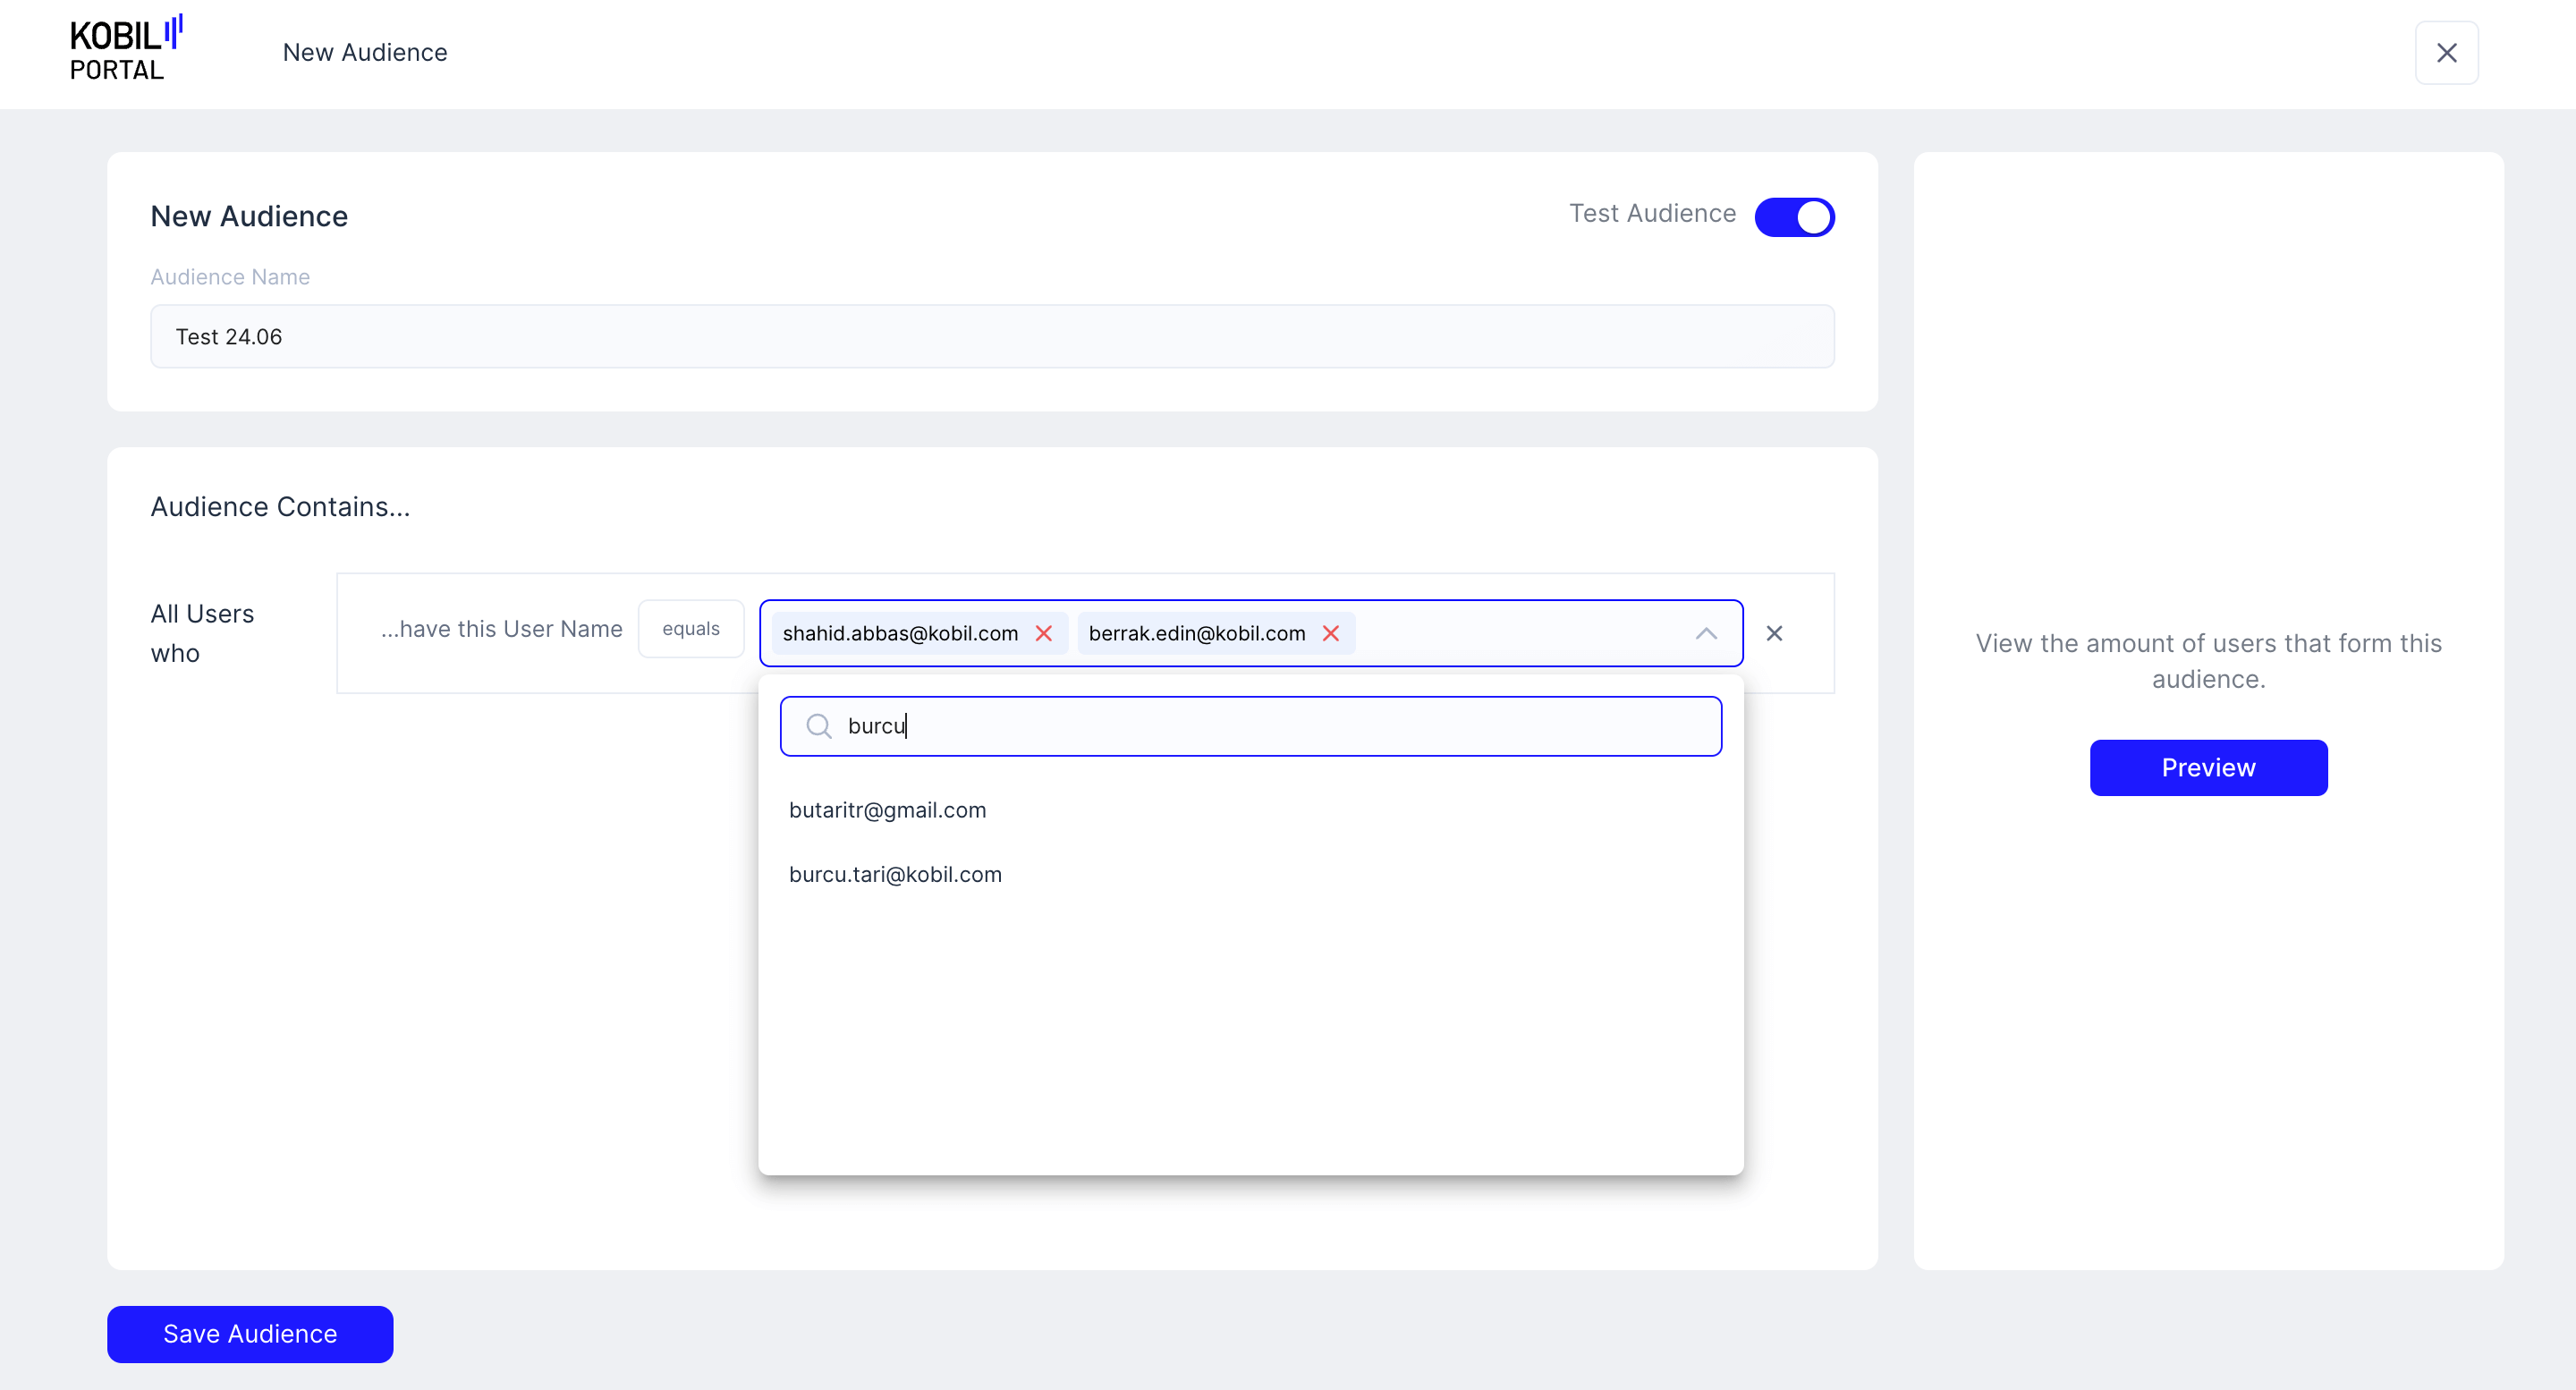The image size is (2576, 1390).
Task: Close the New Audience page
Action: [x=2446, y=53]
